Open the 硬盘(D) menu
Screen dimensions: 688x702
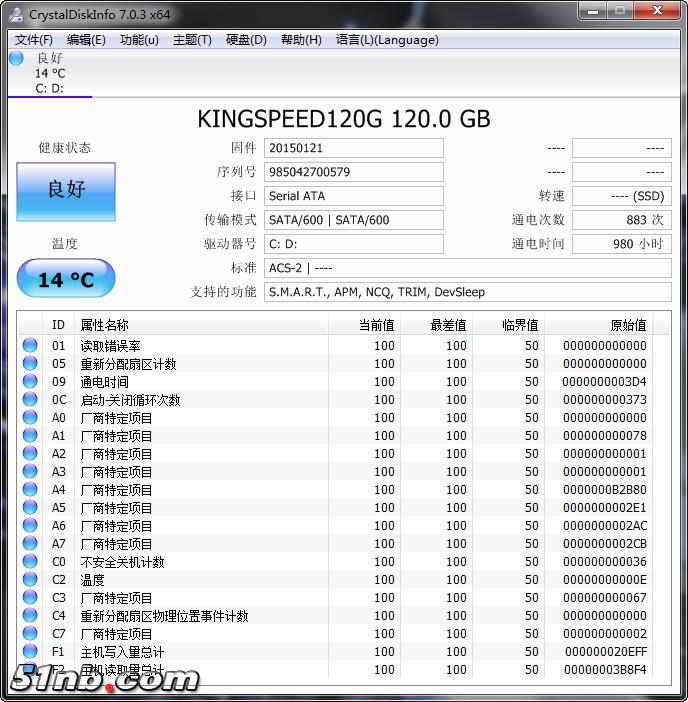coord(246,40)
